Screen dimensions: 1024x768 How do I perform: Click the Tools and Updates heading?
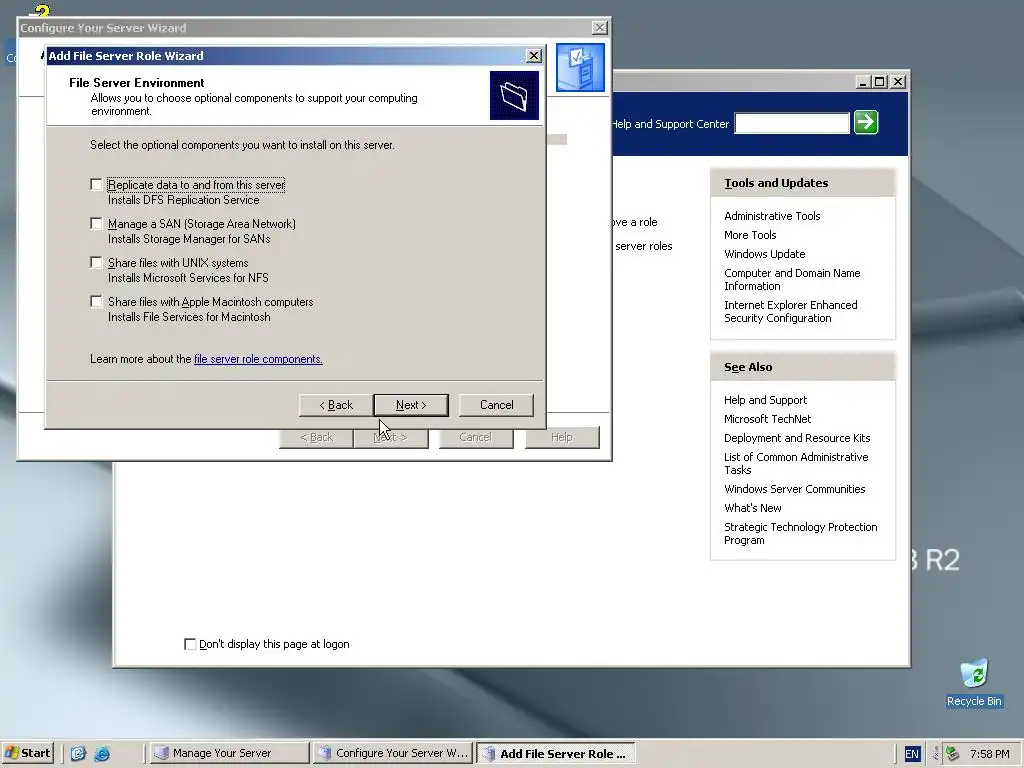coord(776,184)
